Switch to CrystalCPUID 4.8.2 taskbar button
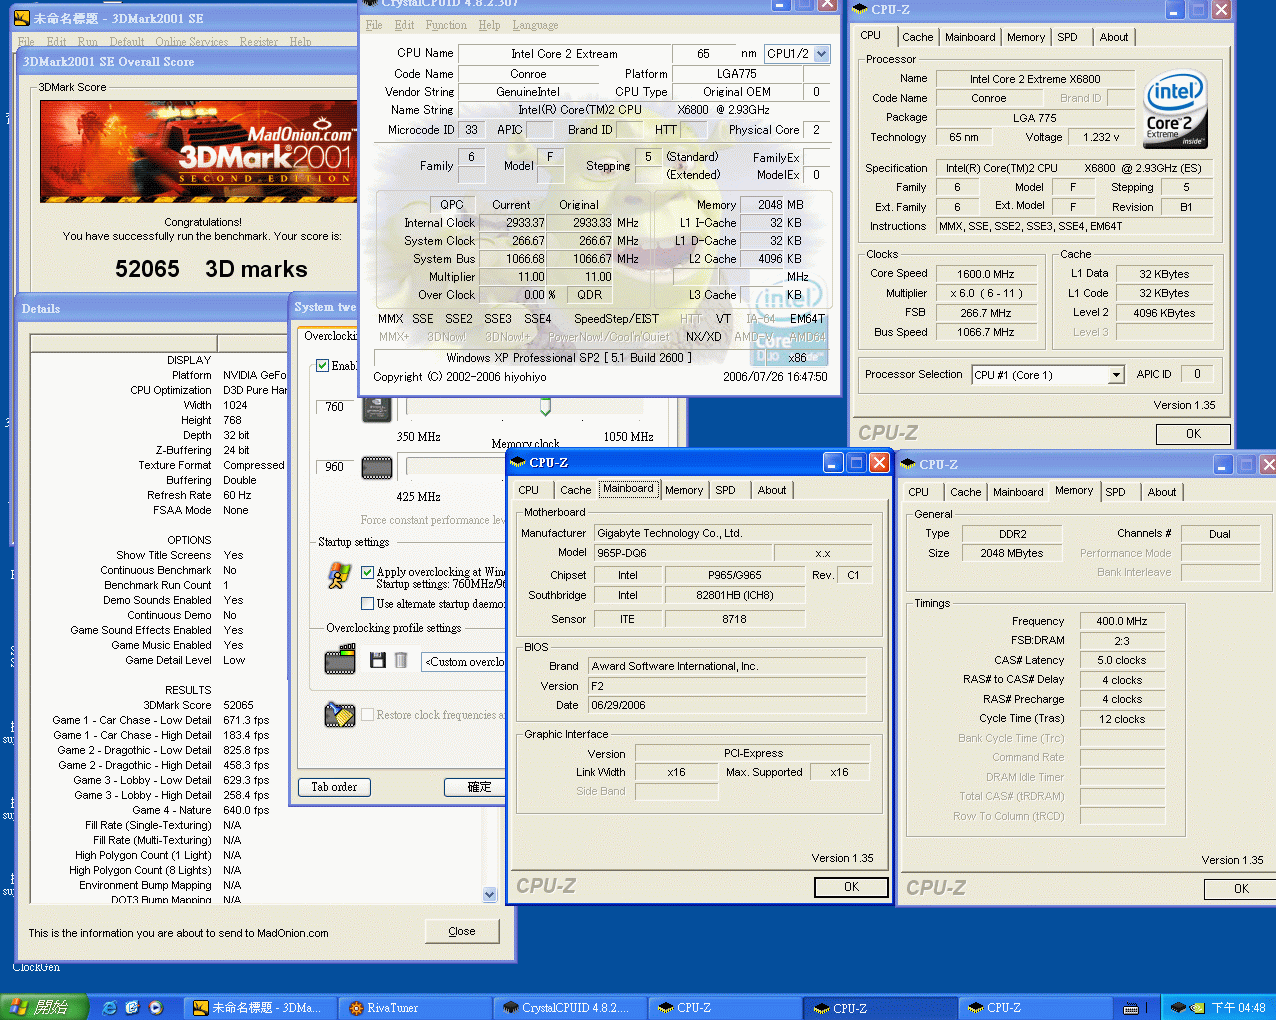Viewport: 1276px width, 1020px height. [x=572, y=1008]
